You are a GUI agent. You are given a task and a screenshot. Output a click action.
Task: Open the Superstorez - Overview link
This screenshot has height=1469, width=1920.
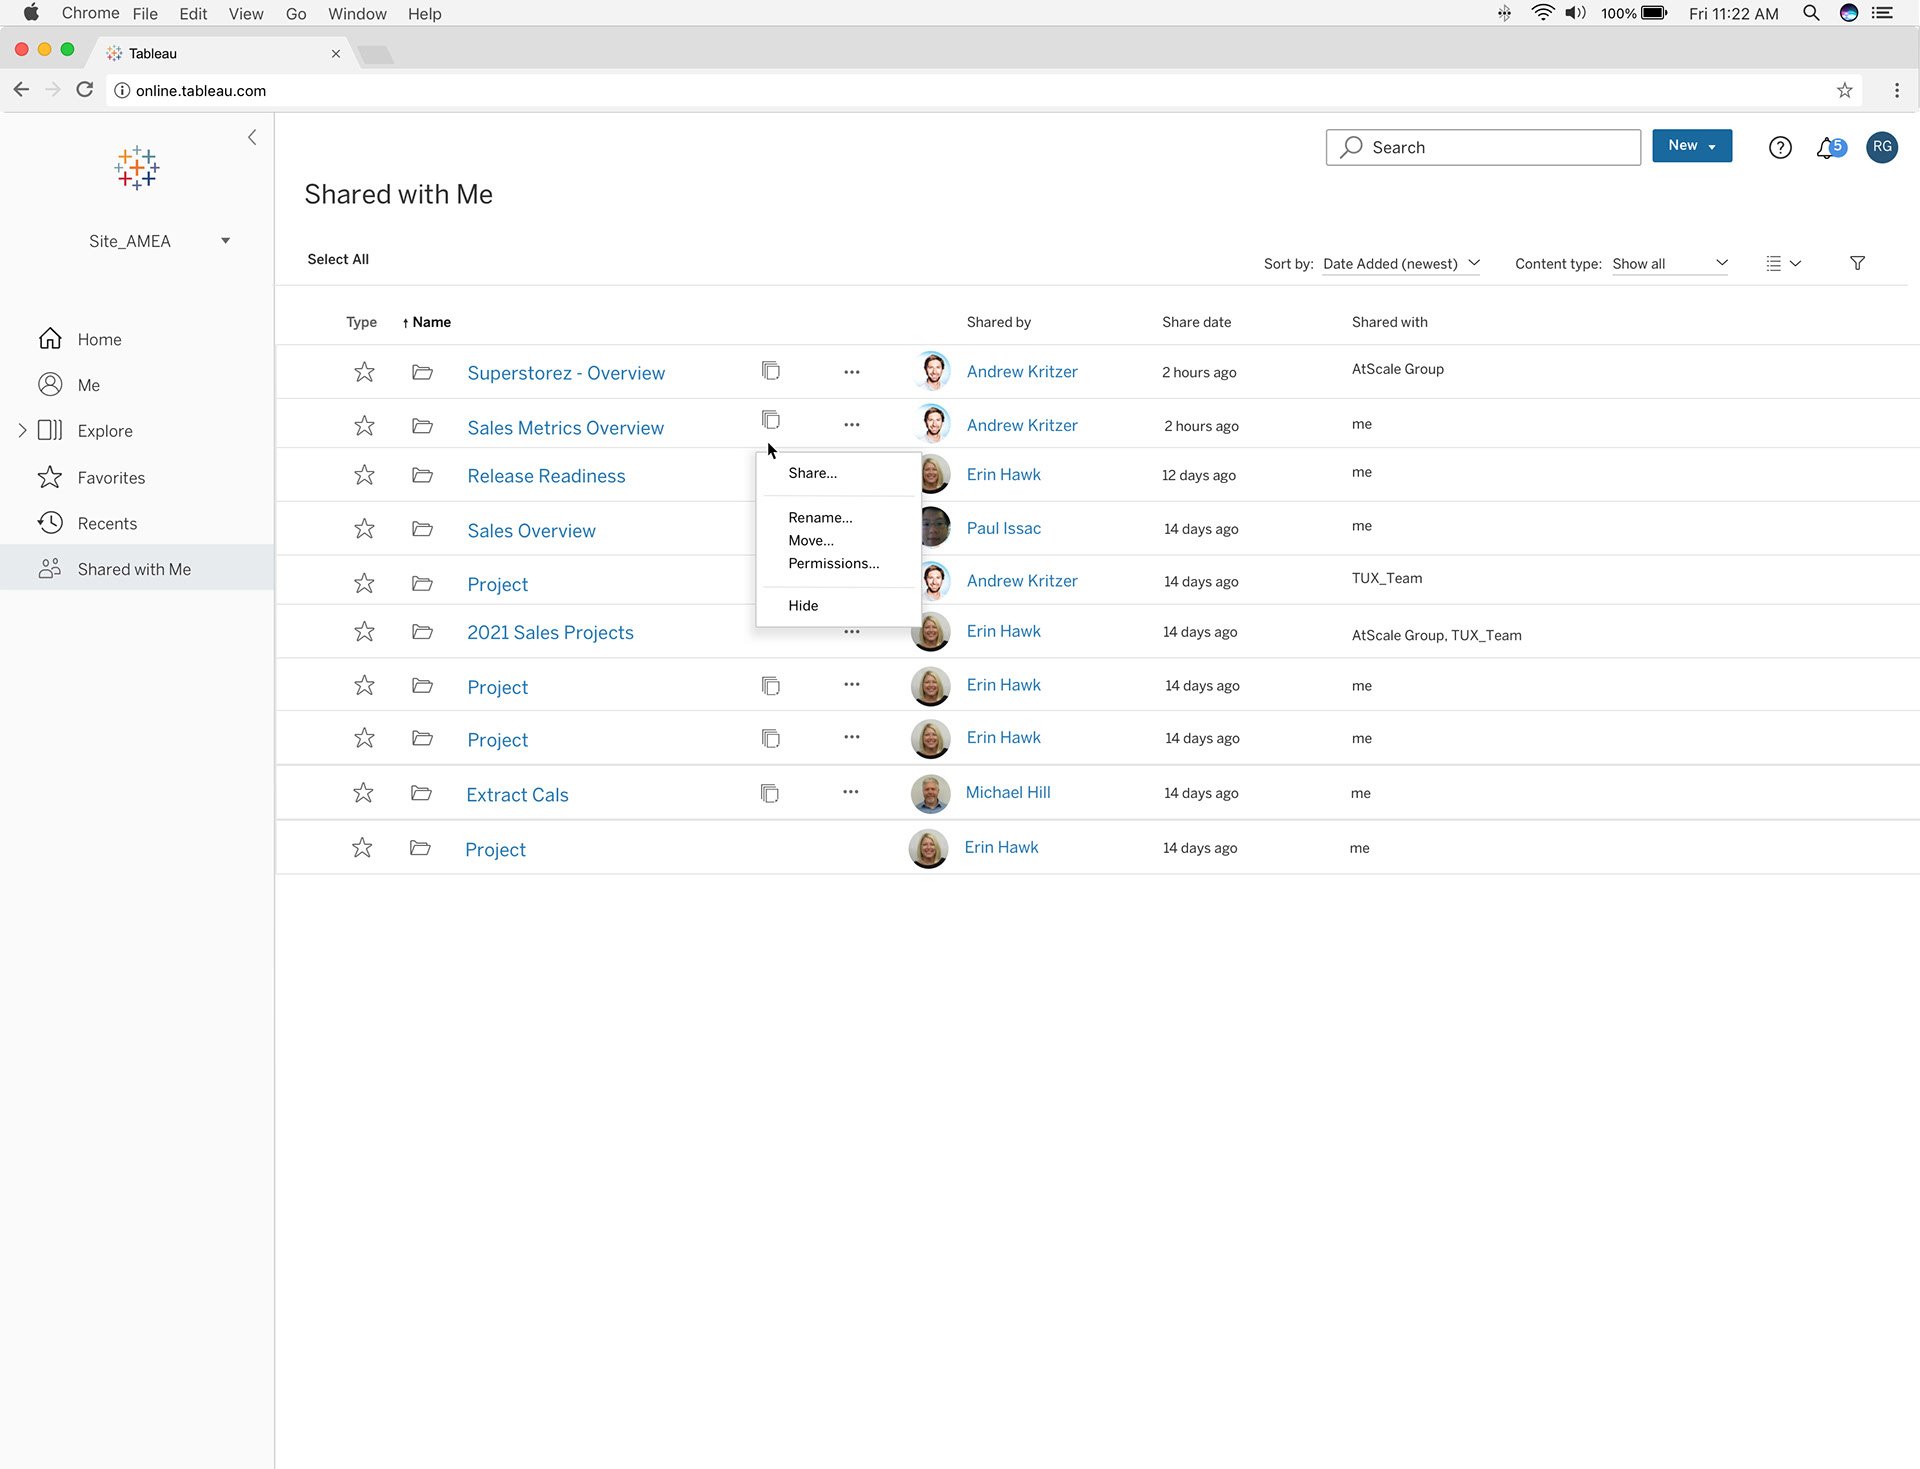tap(566, 373)
